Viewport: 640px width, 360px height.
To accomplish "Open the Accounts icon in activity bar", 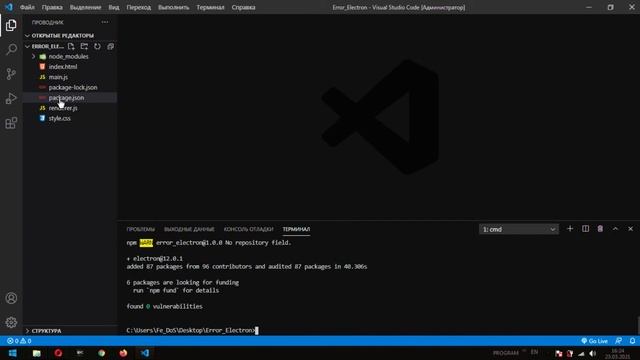I will click(11, 298).
